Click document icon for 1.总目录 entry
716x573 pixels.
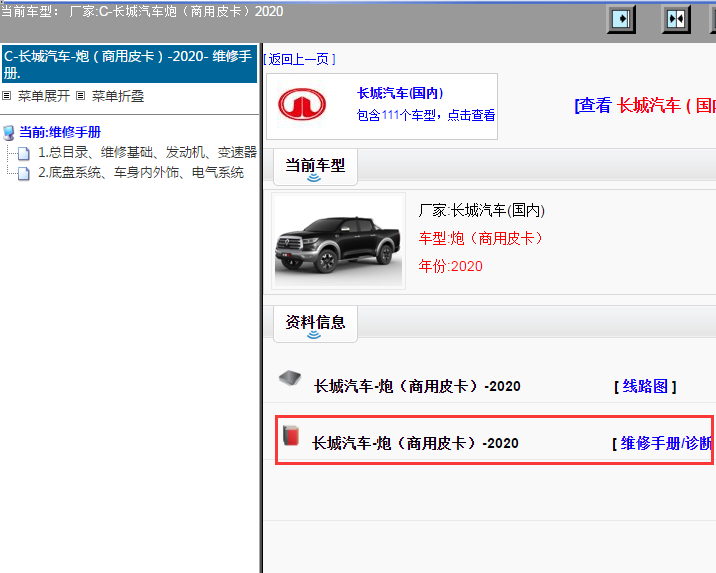(x=24, y=153)
